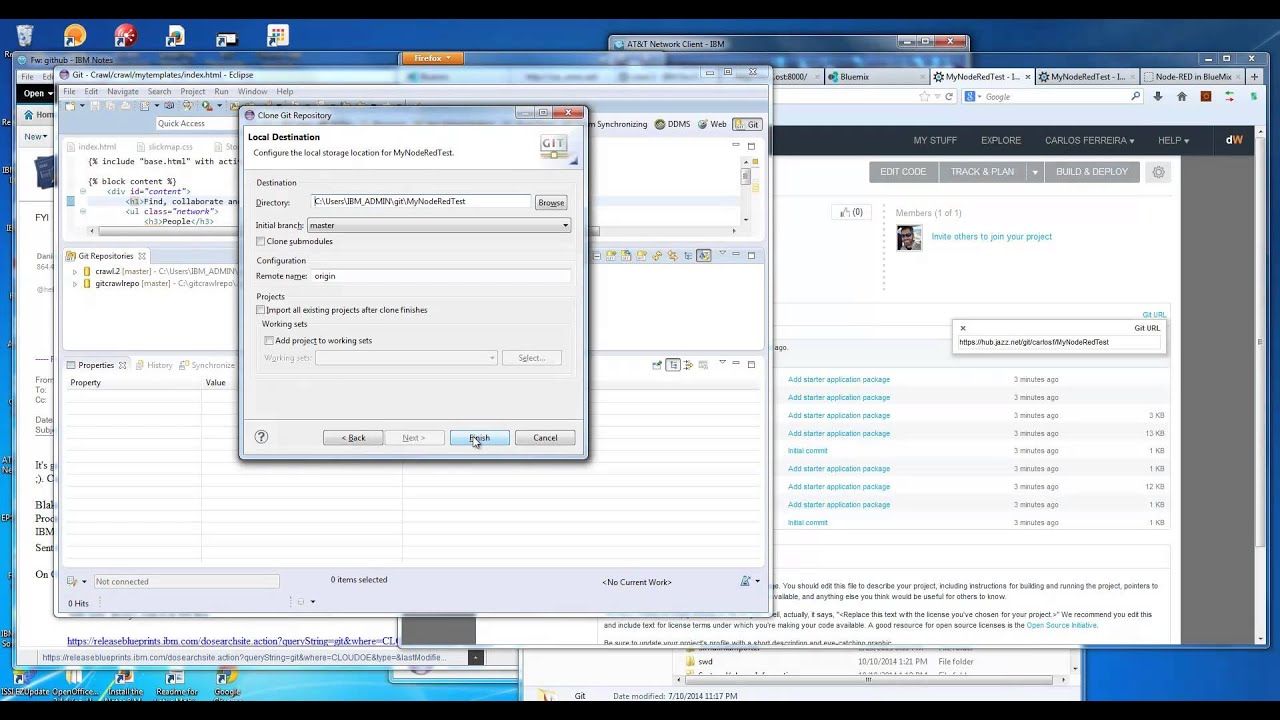This screenshot has height=720, width=1280.
Task: Click Firefox reload icon
Action: [x=949, y=97]
